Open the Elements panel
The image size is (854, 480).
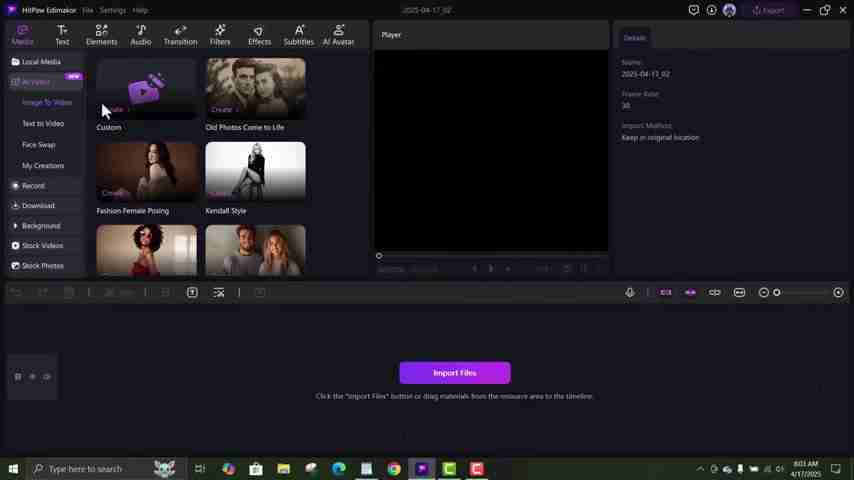(101, 35)
